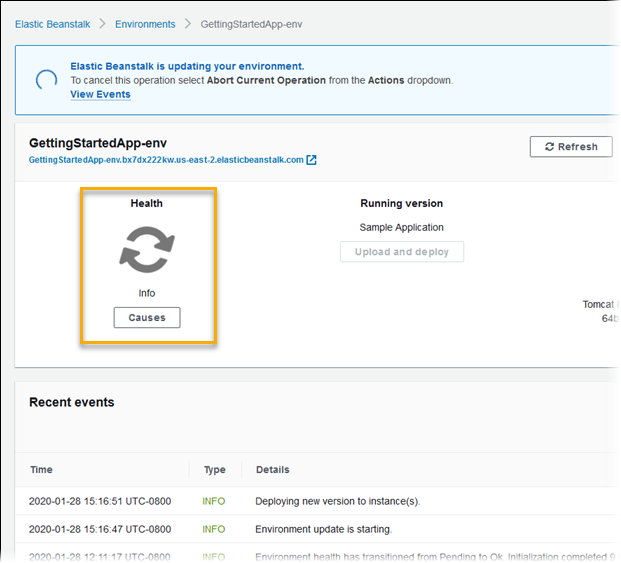Click the external link icon beside environment URL
621x563 pixels.
point(312,160)
